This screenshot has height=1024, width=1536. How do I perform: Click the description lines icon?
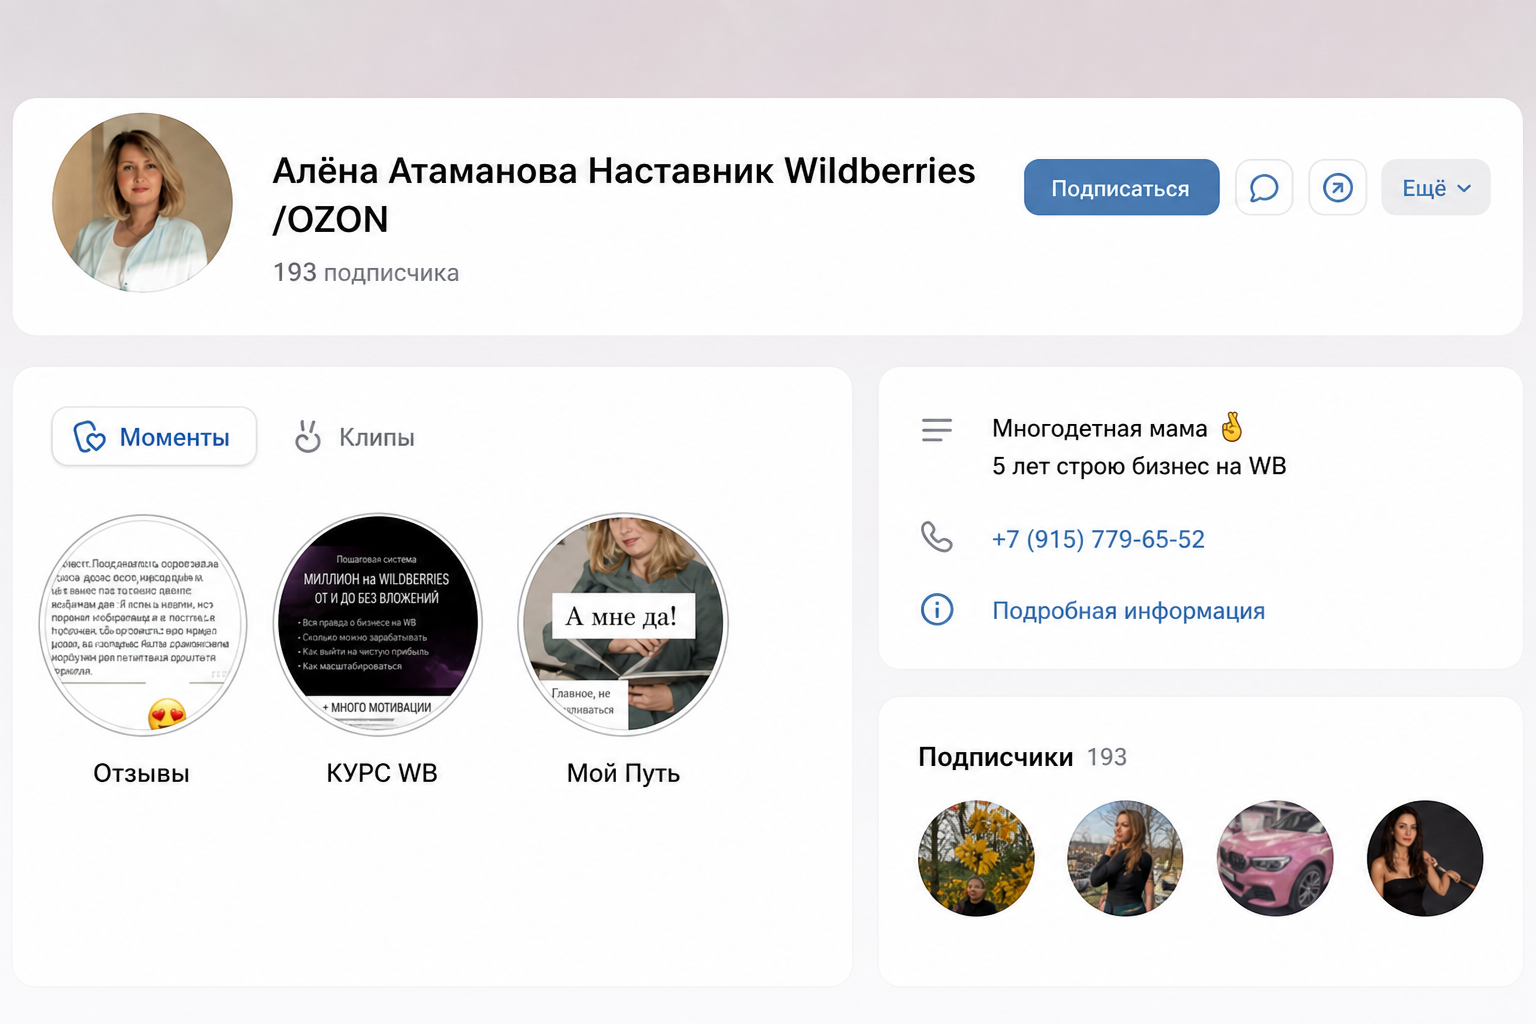point(937,430)
